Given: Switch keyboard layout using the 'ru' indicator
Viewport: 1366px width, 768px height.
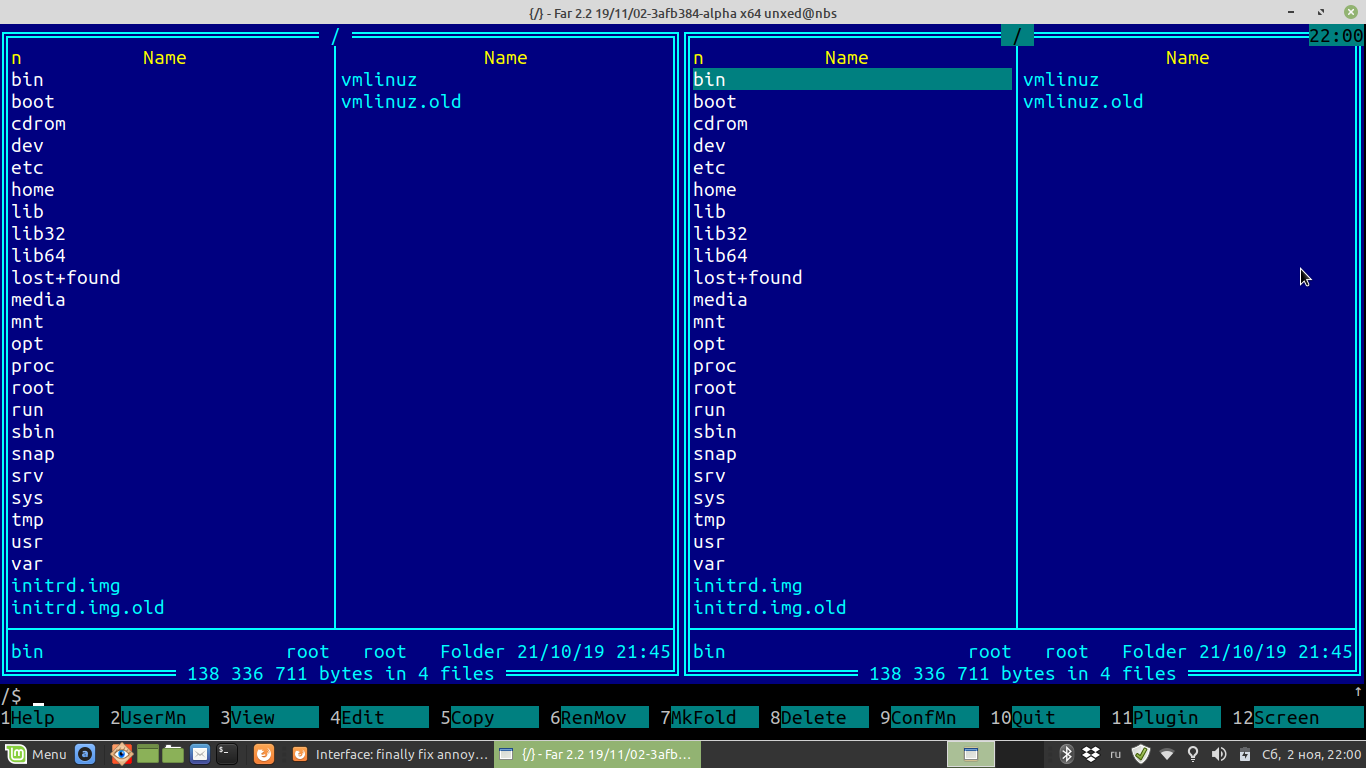Looking at the screenshot, I should tap(1115, 754).
